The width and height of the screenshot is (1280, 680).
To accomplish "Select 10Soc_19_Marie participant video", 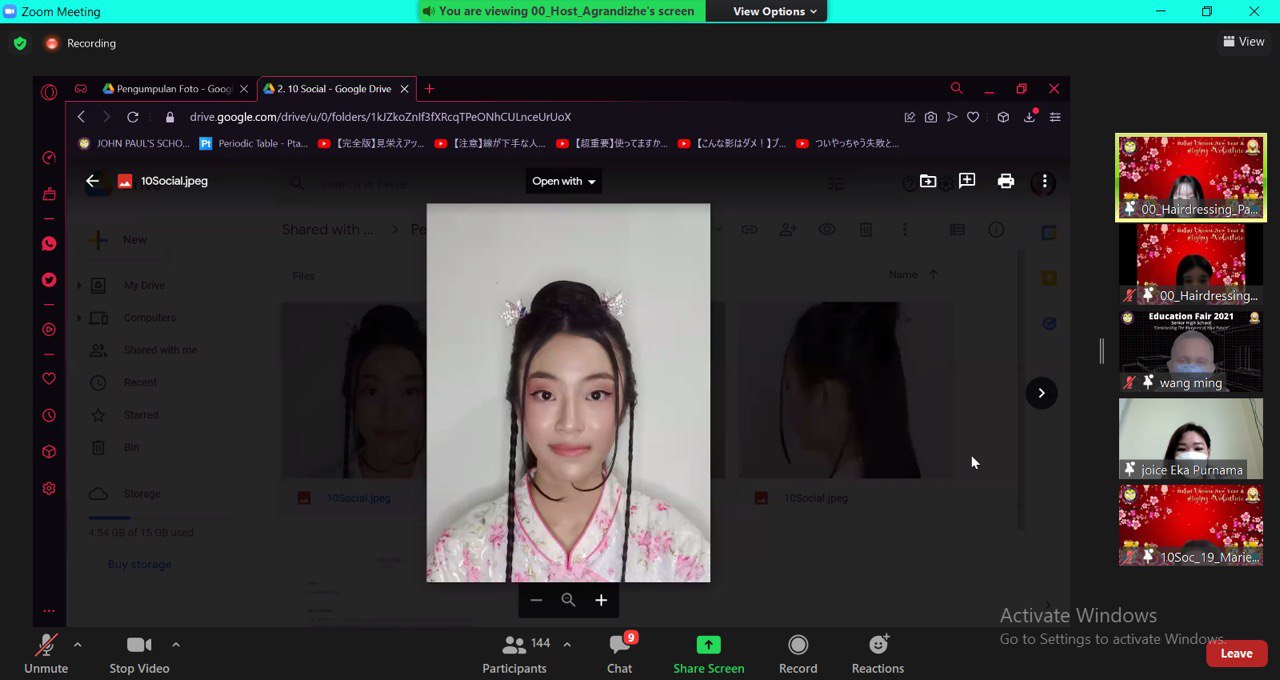I will (x=1191, y=525).
